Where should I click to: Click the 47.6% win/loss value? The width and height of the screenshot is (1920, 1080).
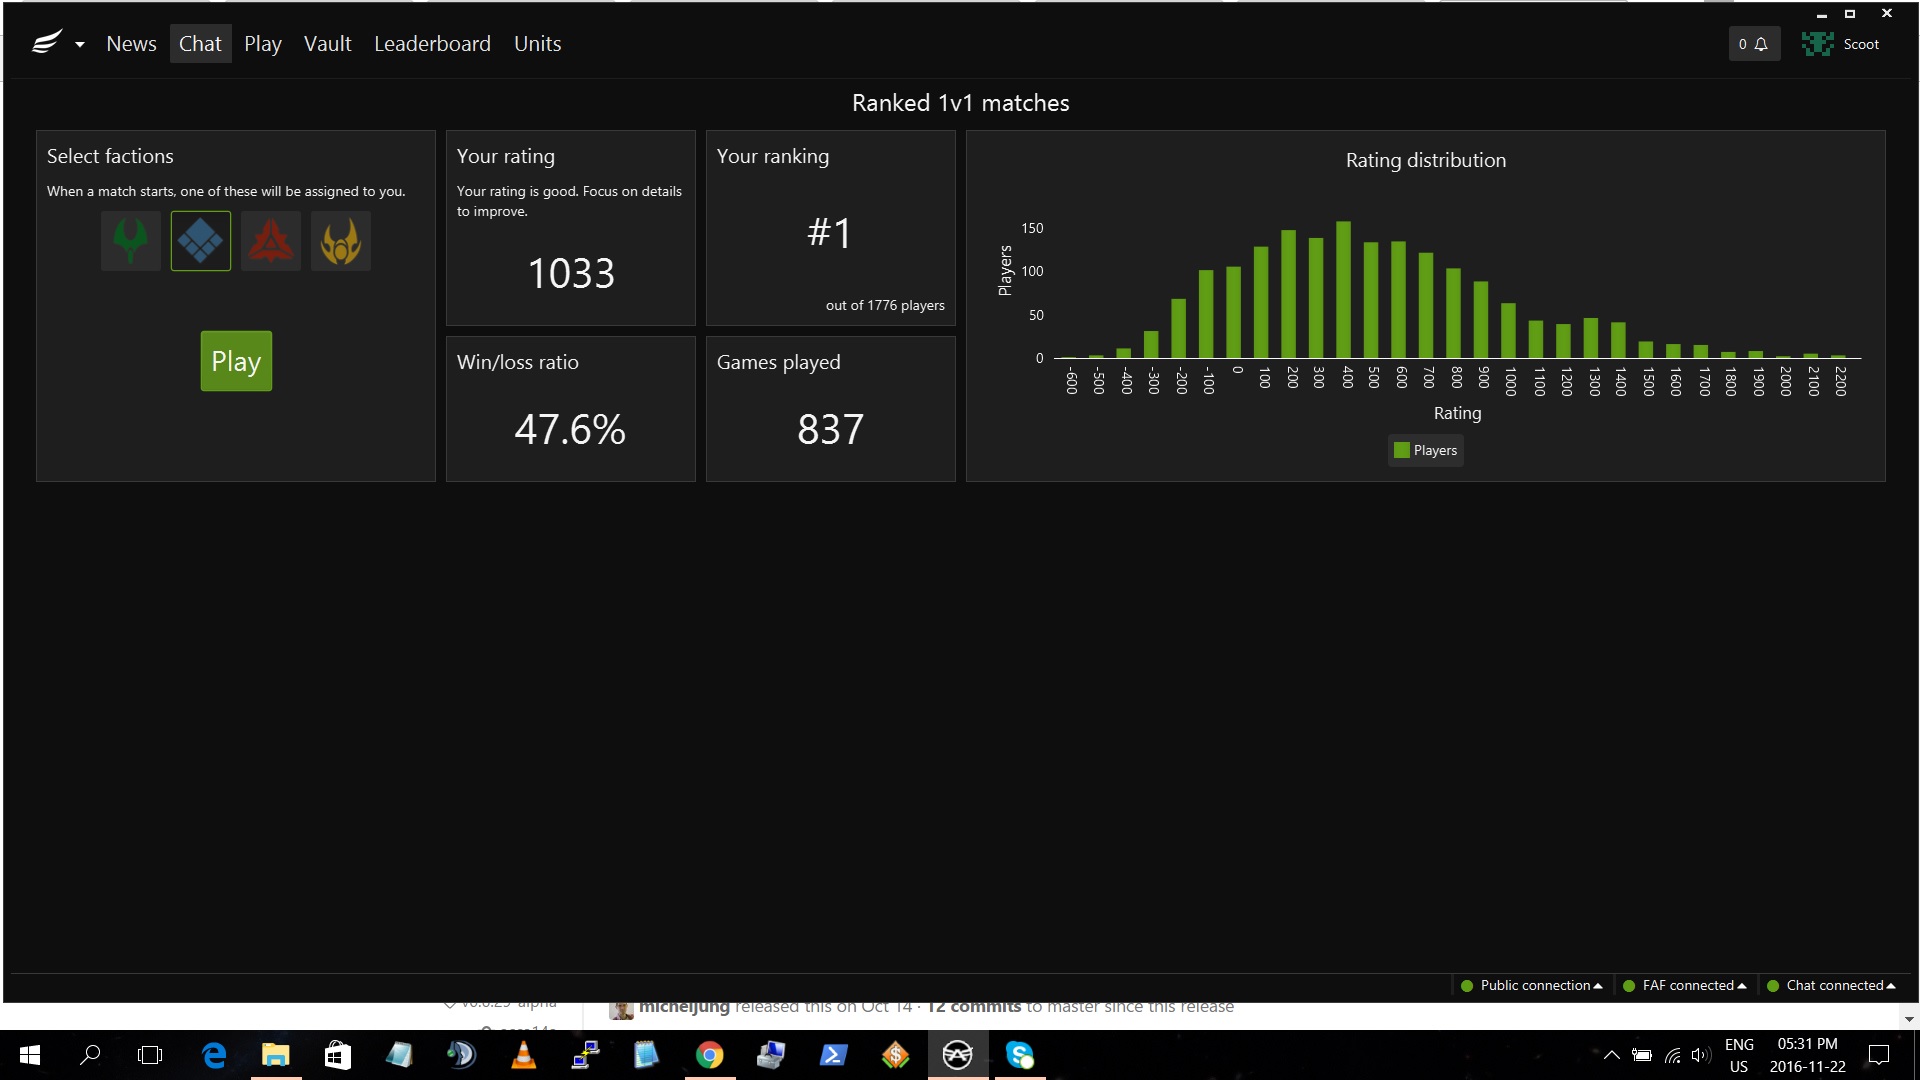(x=570, y=429)
